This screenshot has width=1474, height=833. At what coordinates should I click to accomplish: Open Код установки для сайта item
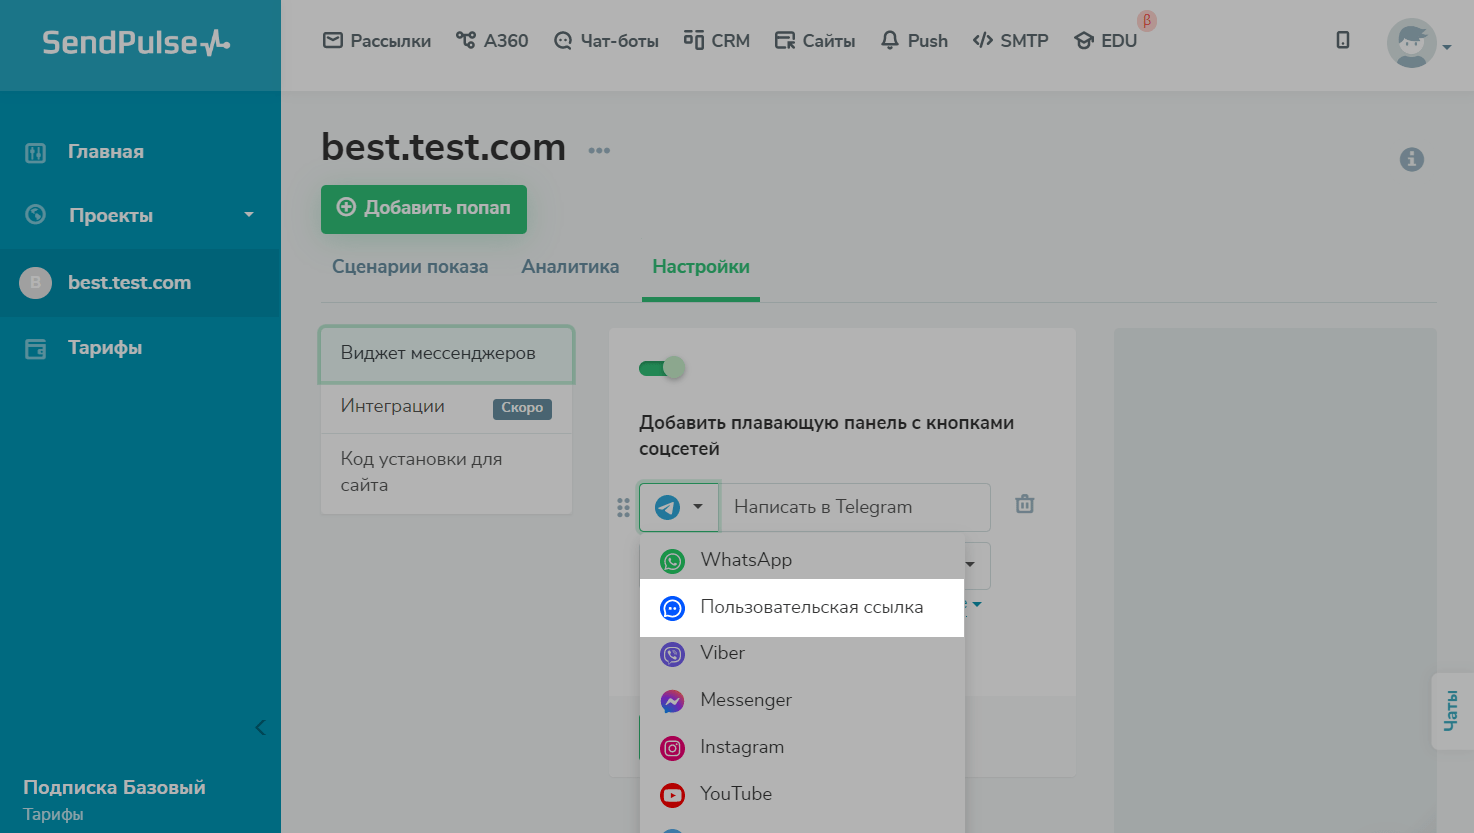point(447,473)
